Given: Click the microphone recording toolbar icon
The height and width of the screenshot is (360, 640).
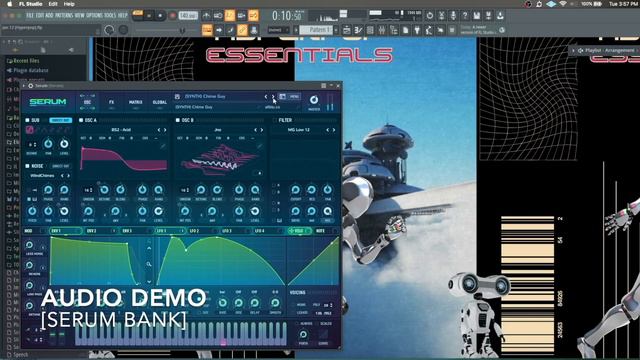Looking at the screenshot, I should tap(453, 16).
